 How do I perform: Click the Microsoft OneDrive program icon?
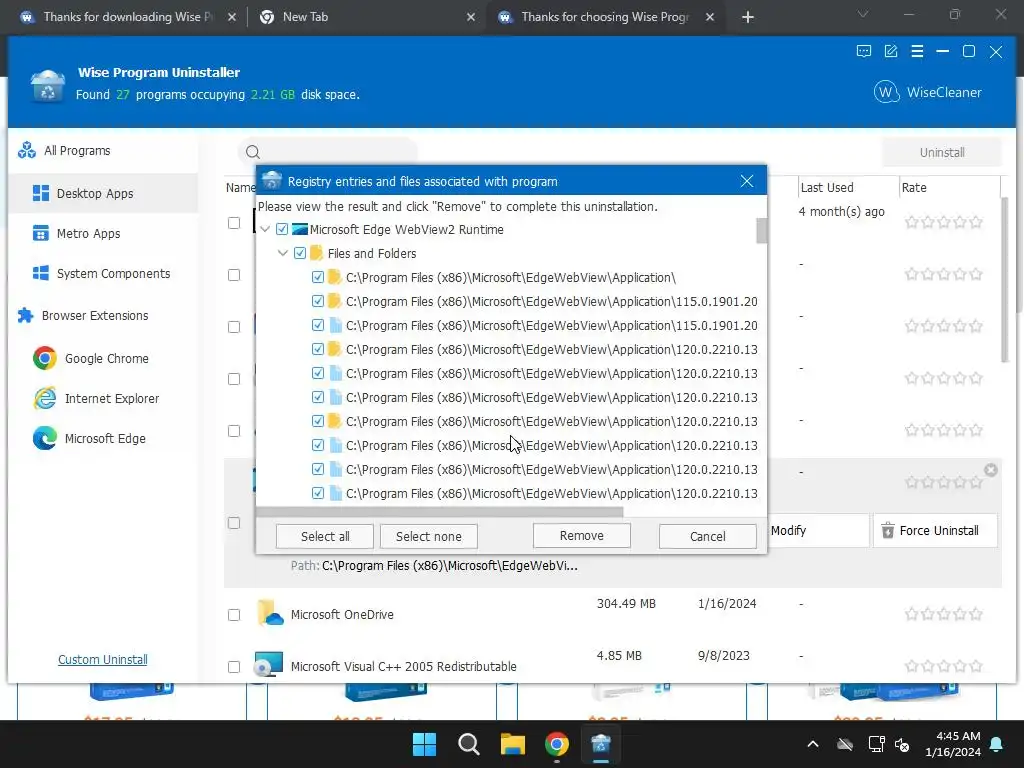[x=270, y=613]
